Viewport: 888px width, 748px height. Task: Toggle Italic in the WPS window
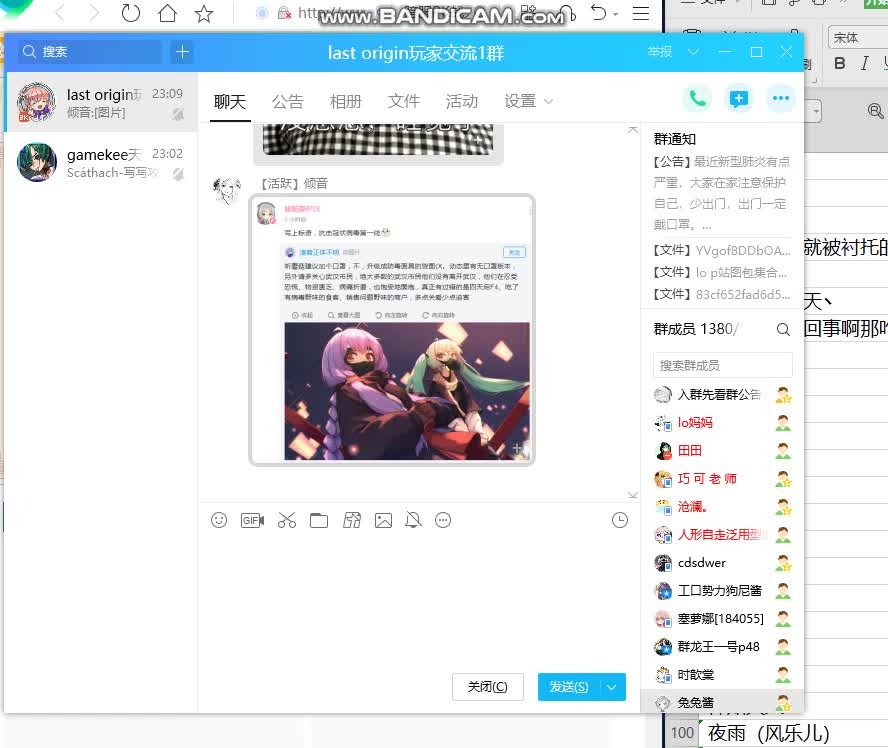(x=865, y=63)
